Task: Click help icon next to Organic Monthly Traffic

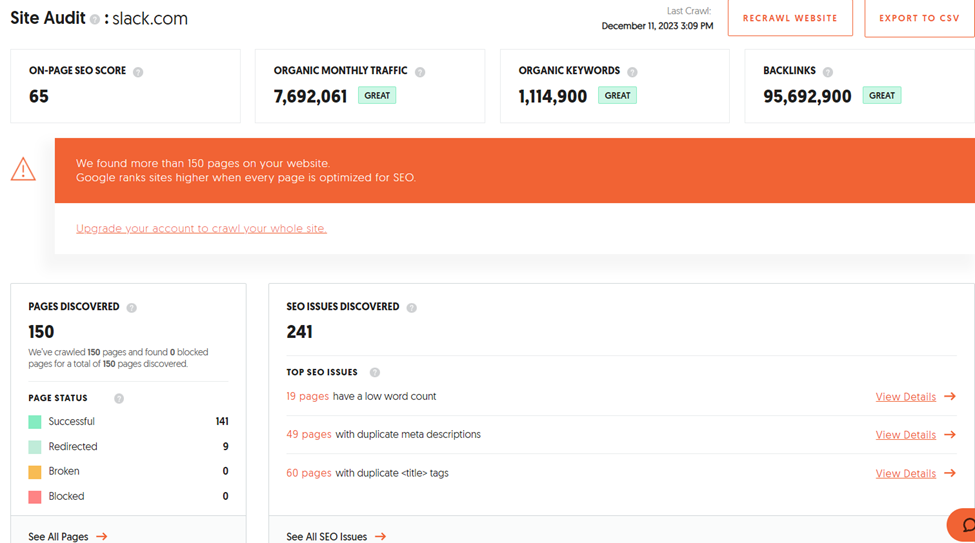Action: pos(420,72)
